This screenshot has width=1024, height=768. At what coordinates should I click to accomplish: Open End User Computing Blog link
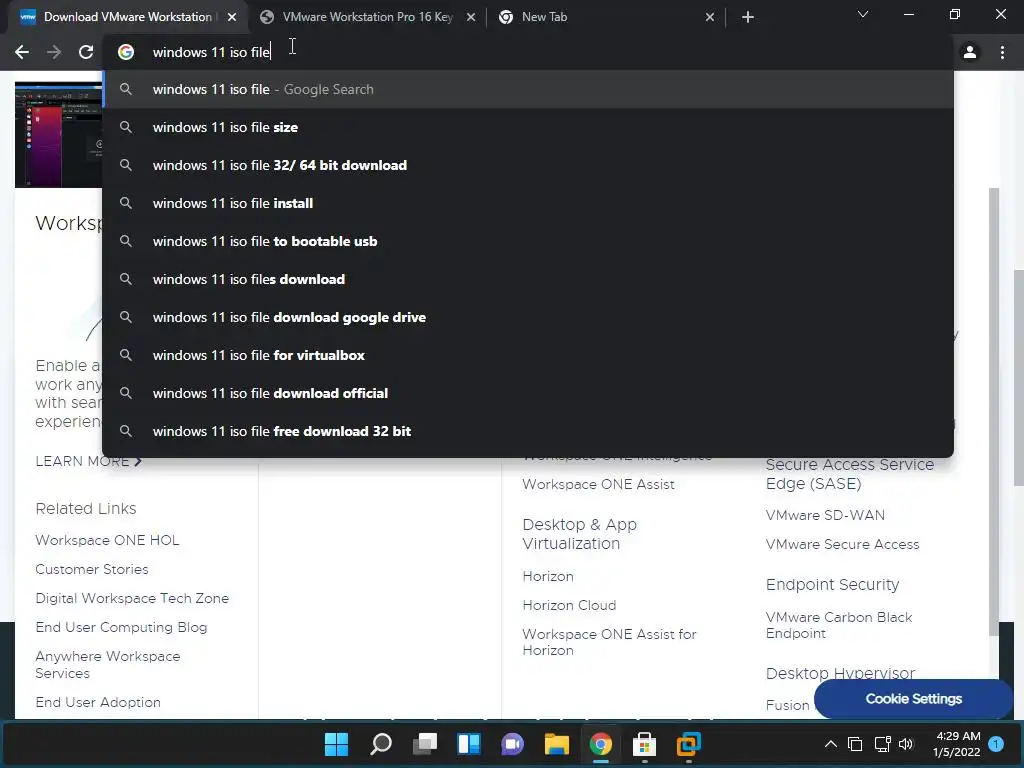121,627
